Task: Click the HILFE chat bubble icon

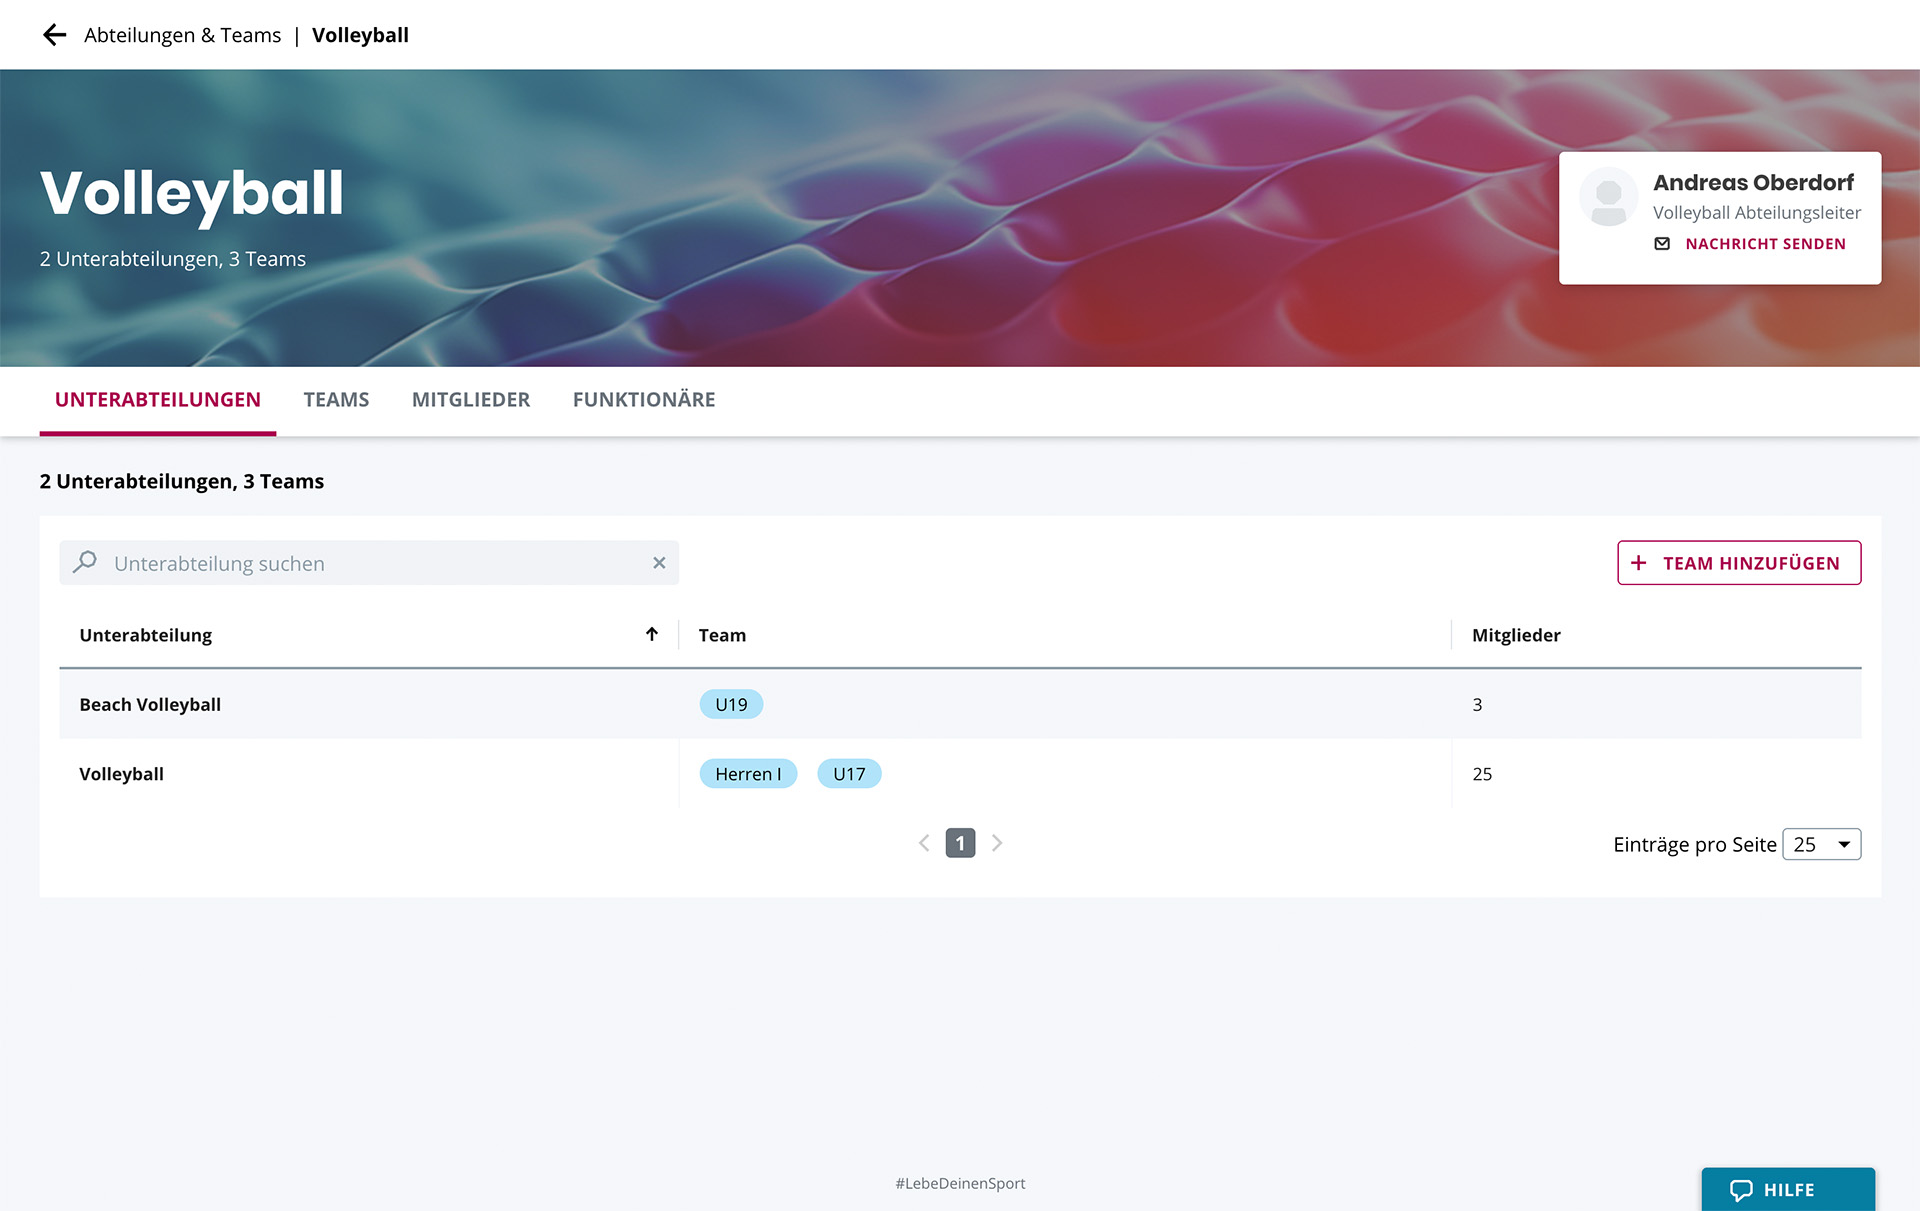Action: [x=1741, y=1190]
